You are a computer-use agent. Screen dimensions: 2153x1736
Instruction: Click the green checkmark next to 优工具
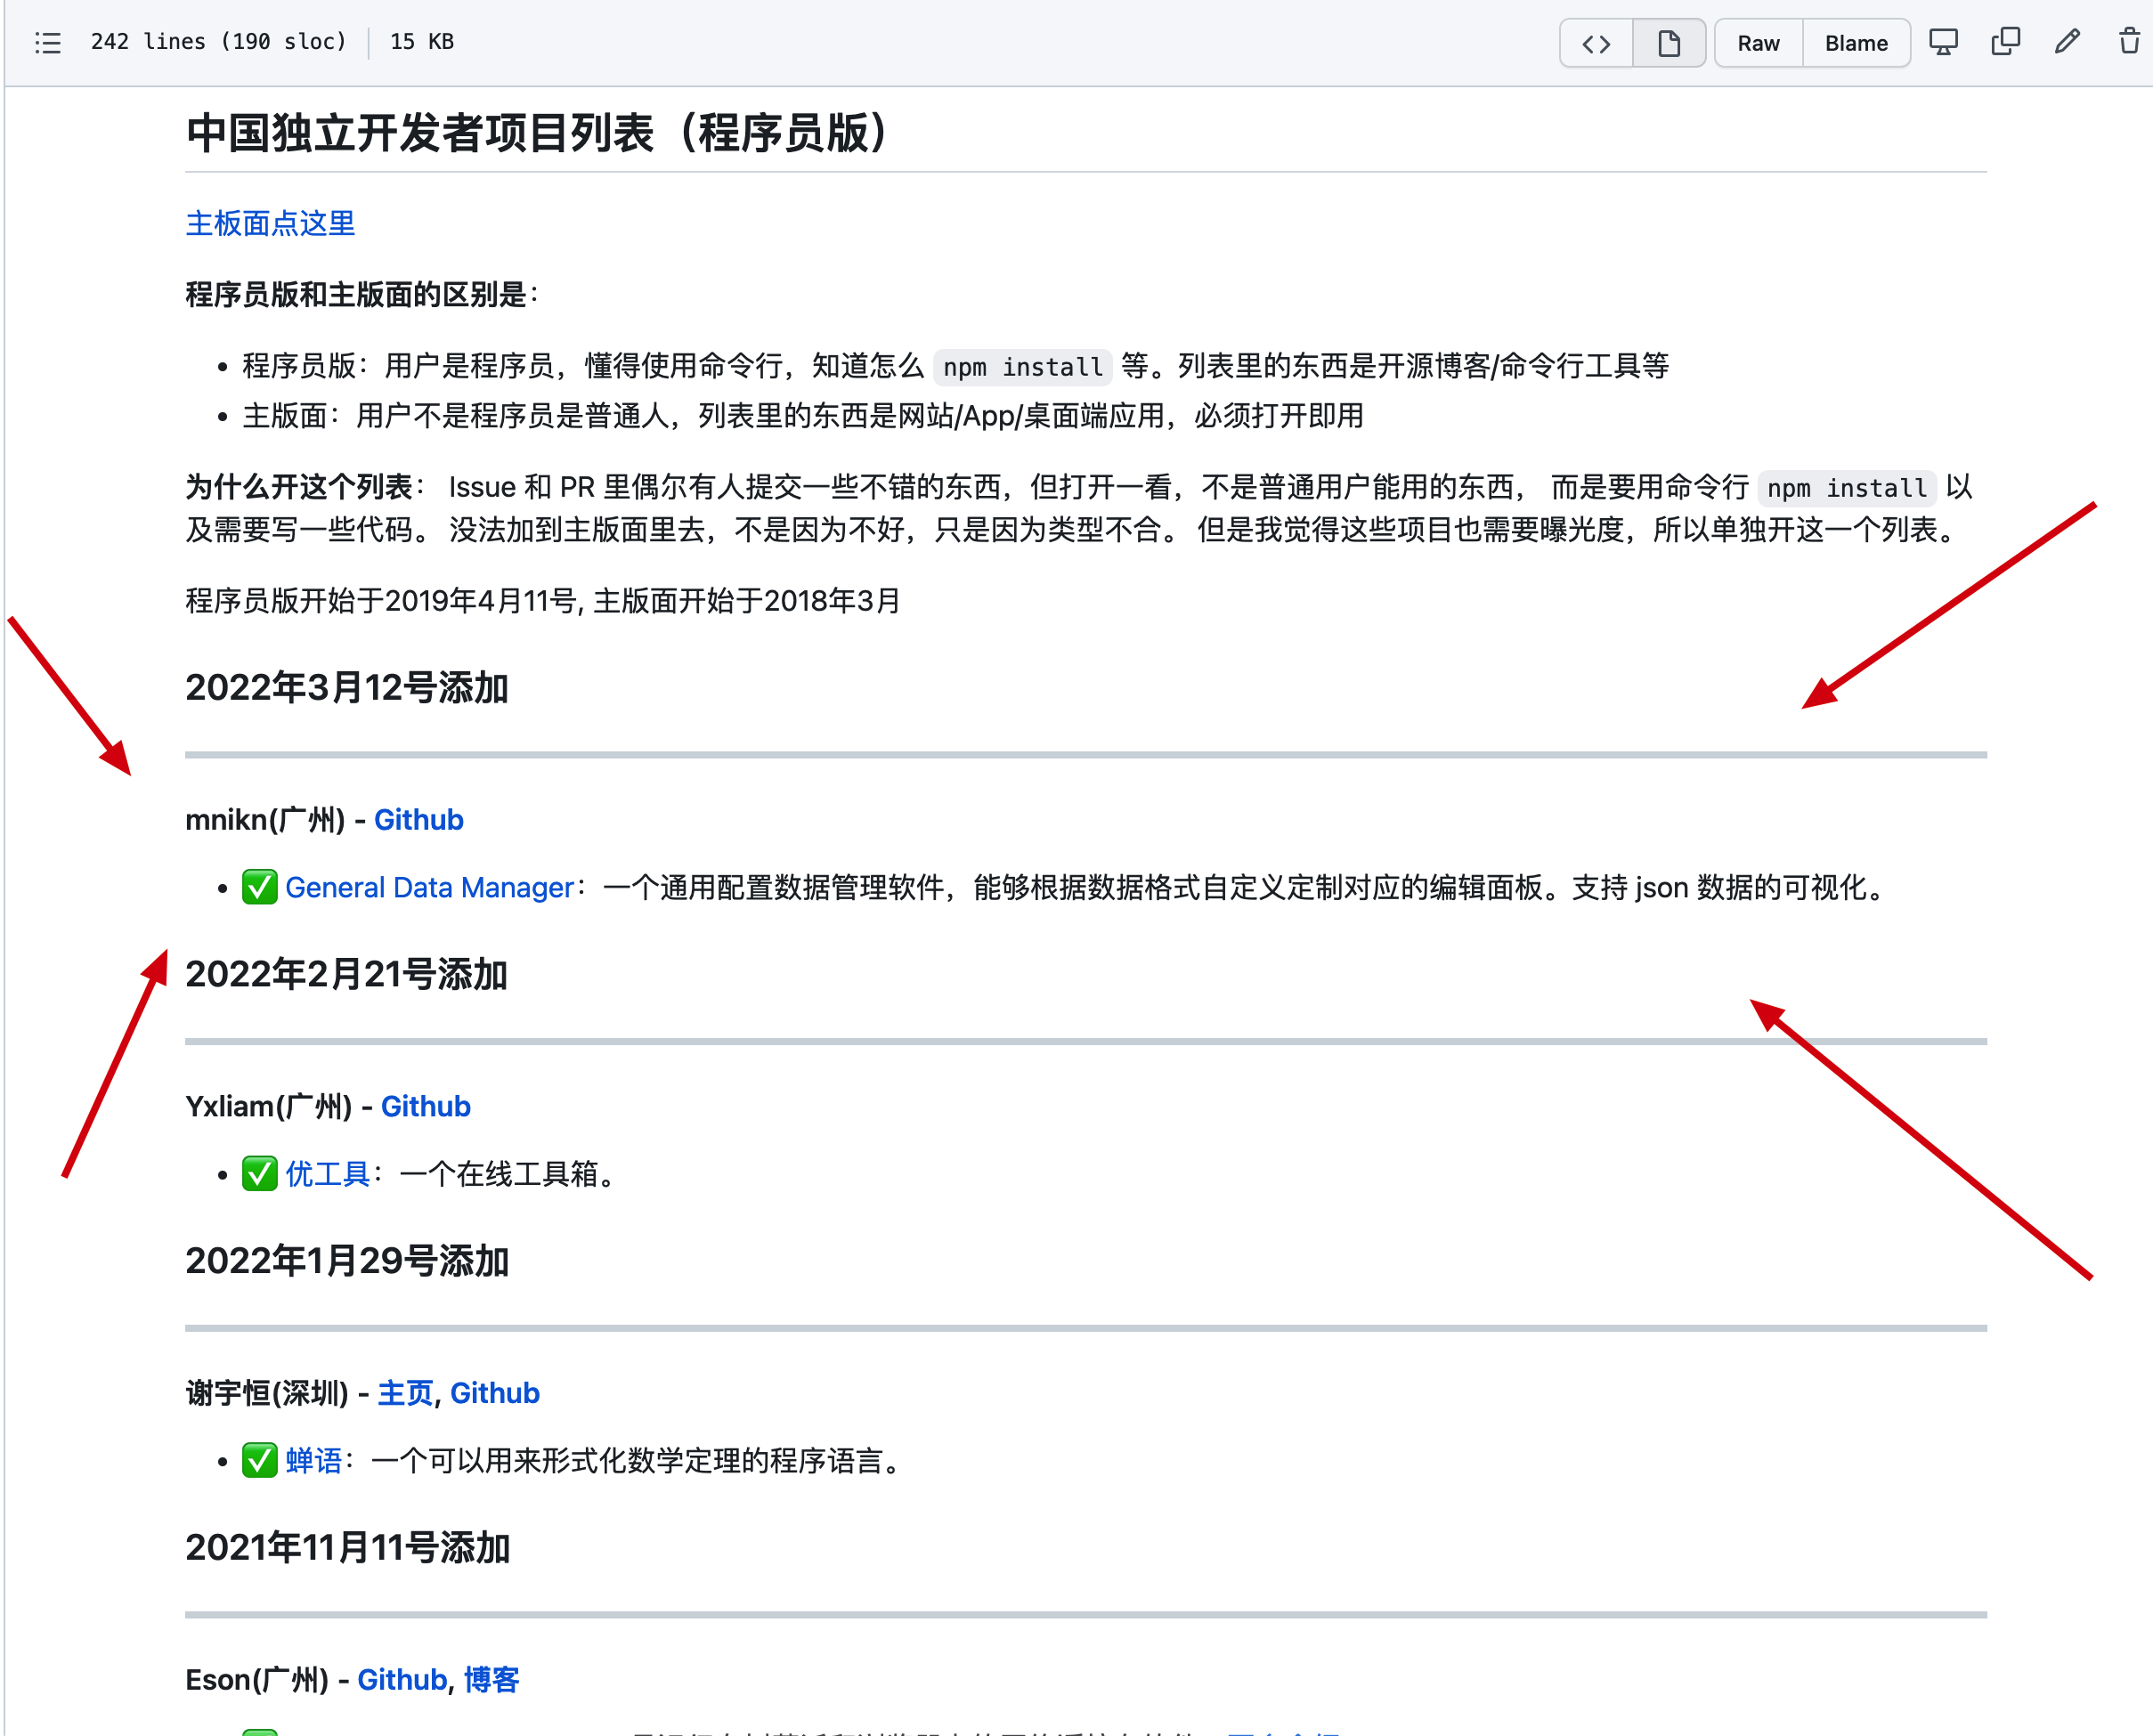pos(259,1174)
